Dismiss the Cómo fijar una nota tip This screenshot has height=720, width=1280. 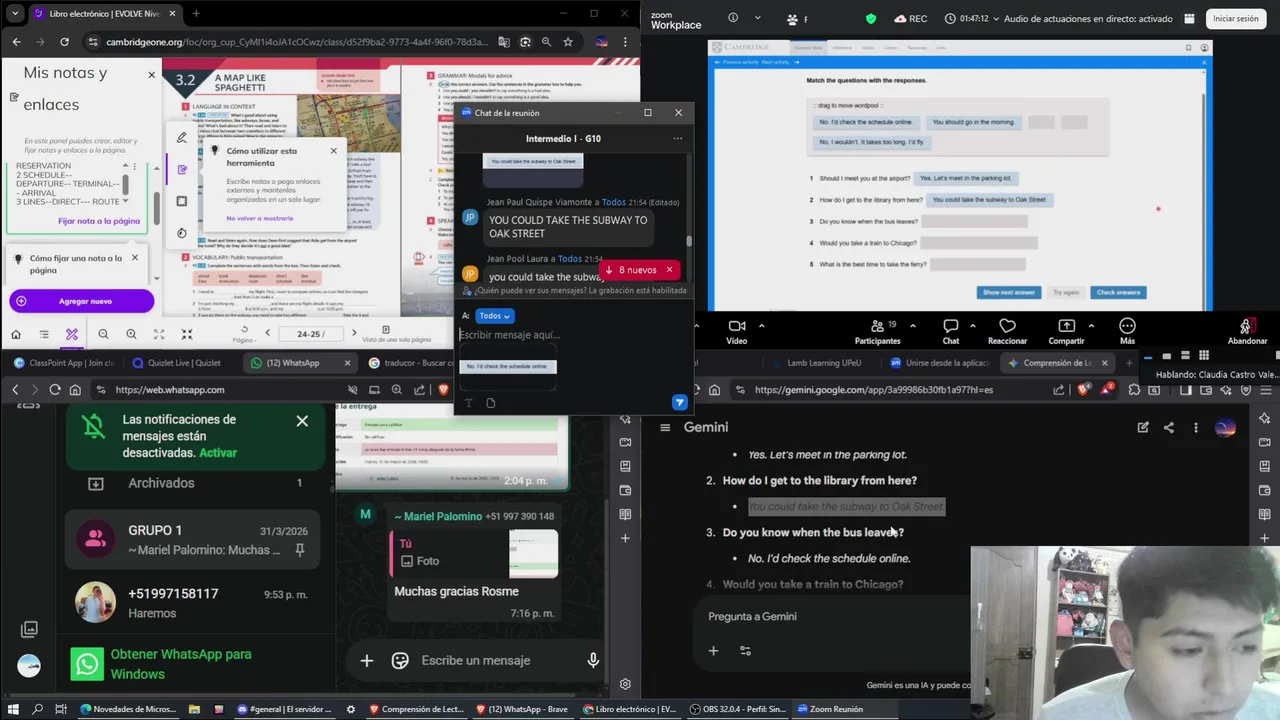(135, 258)
